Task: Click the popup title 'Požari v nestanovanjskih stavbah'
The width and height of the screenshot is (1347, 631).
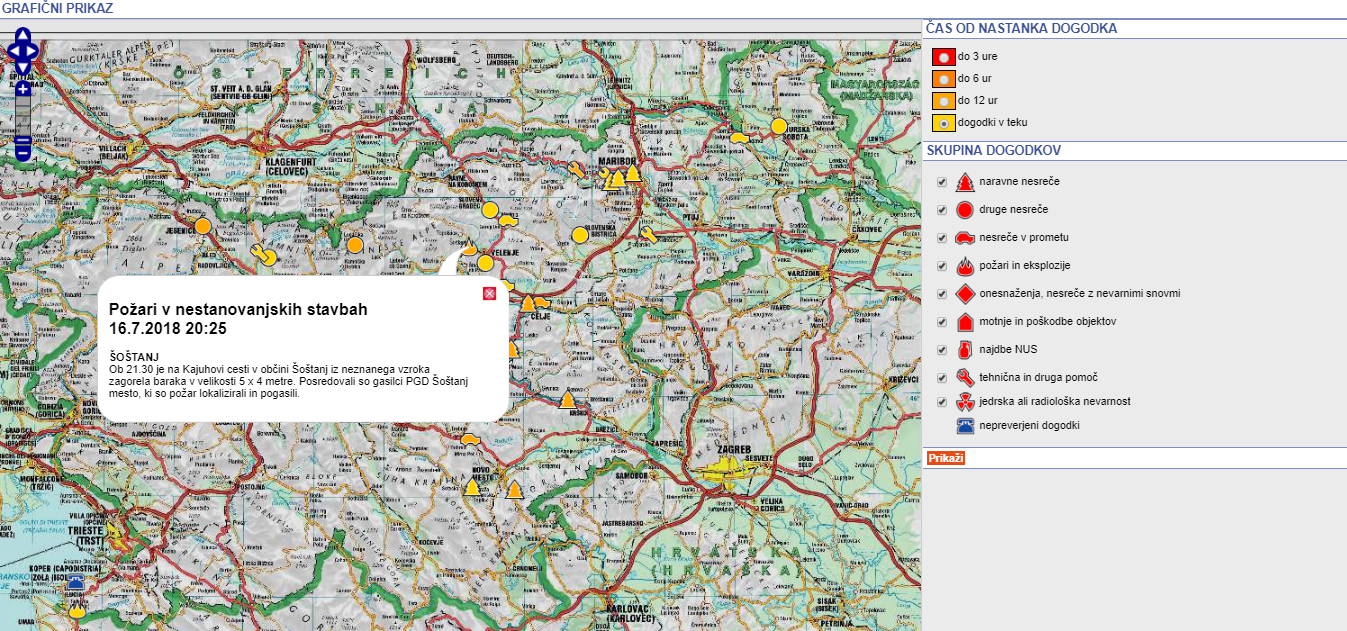Action: tap(238, 310)
